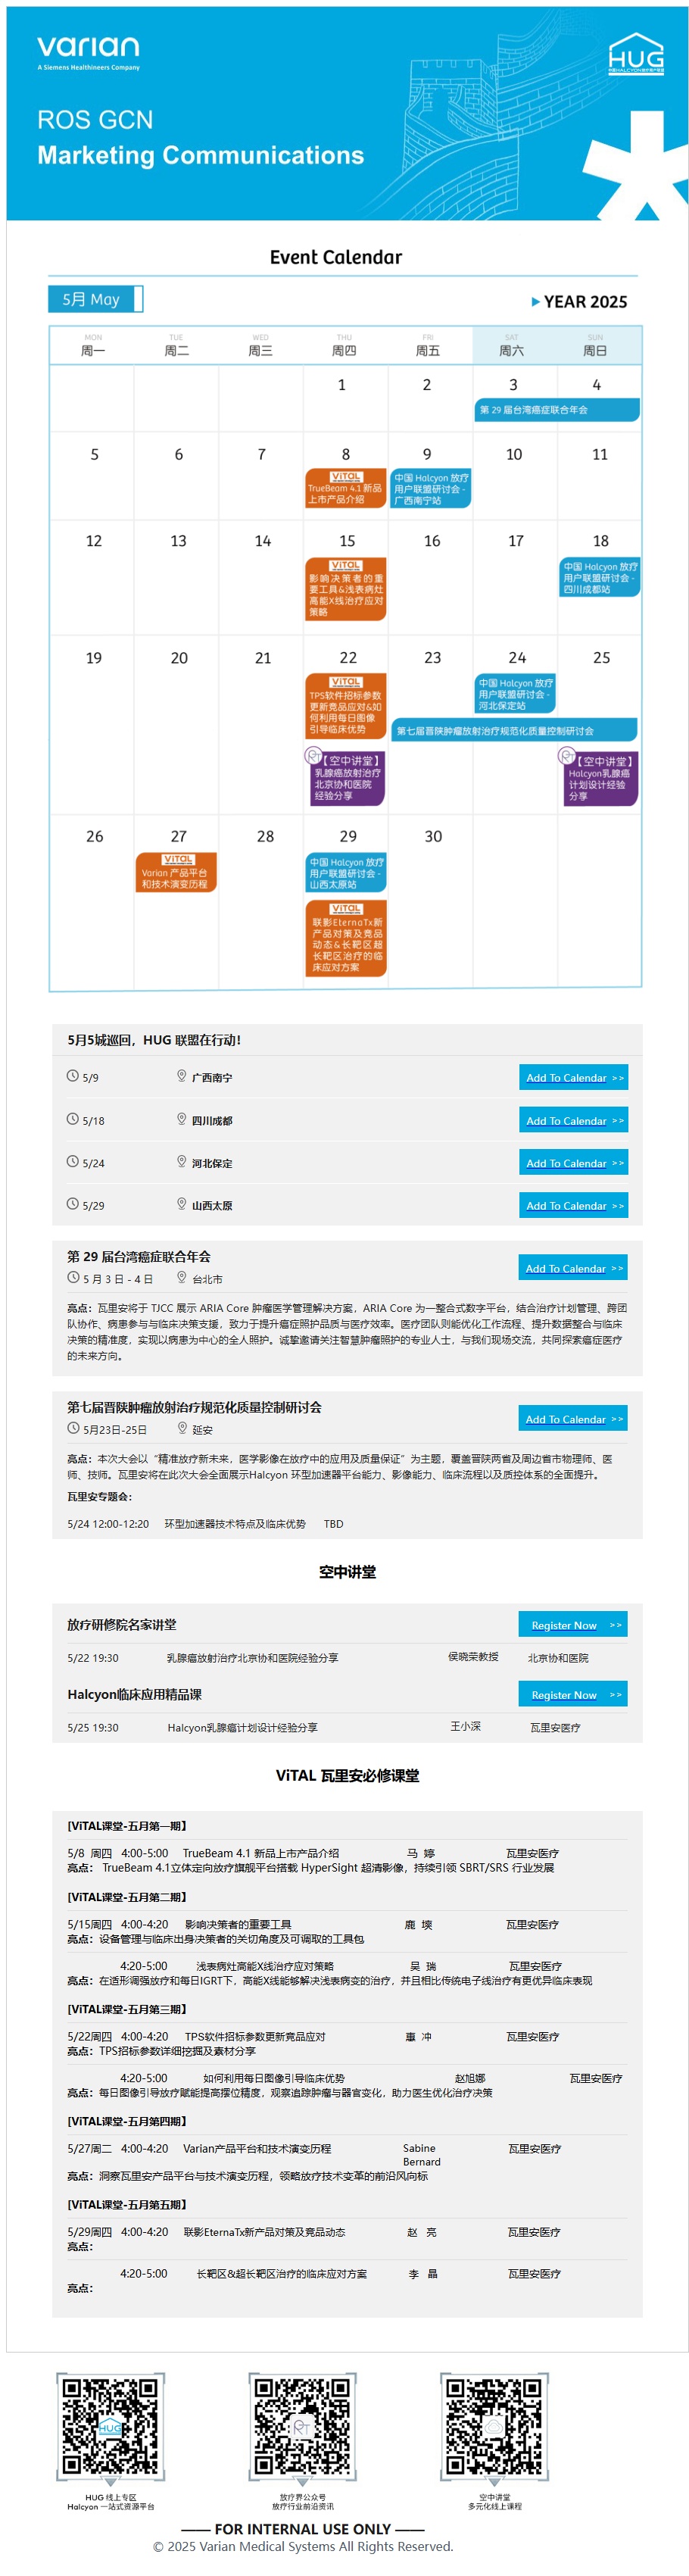
Task: Open the 第29届台湾癌症联合年会 calendar bar
Action: (557, 410)
